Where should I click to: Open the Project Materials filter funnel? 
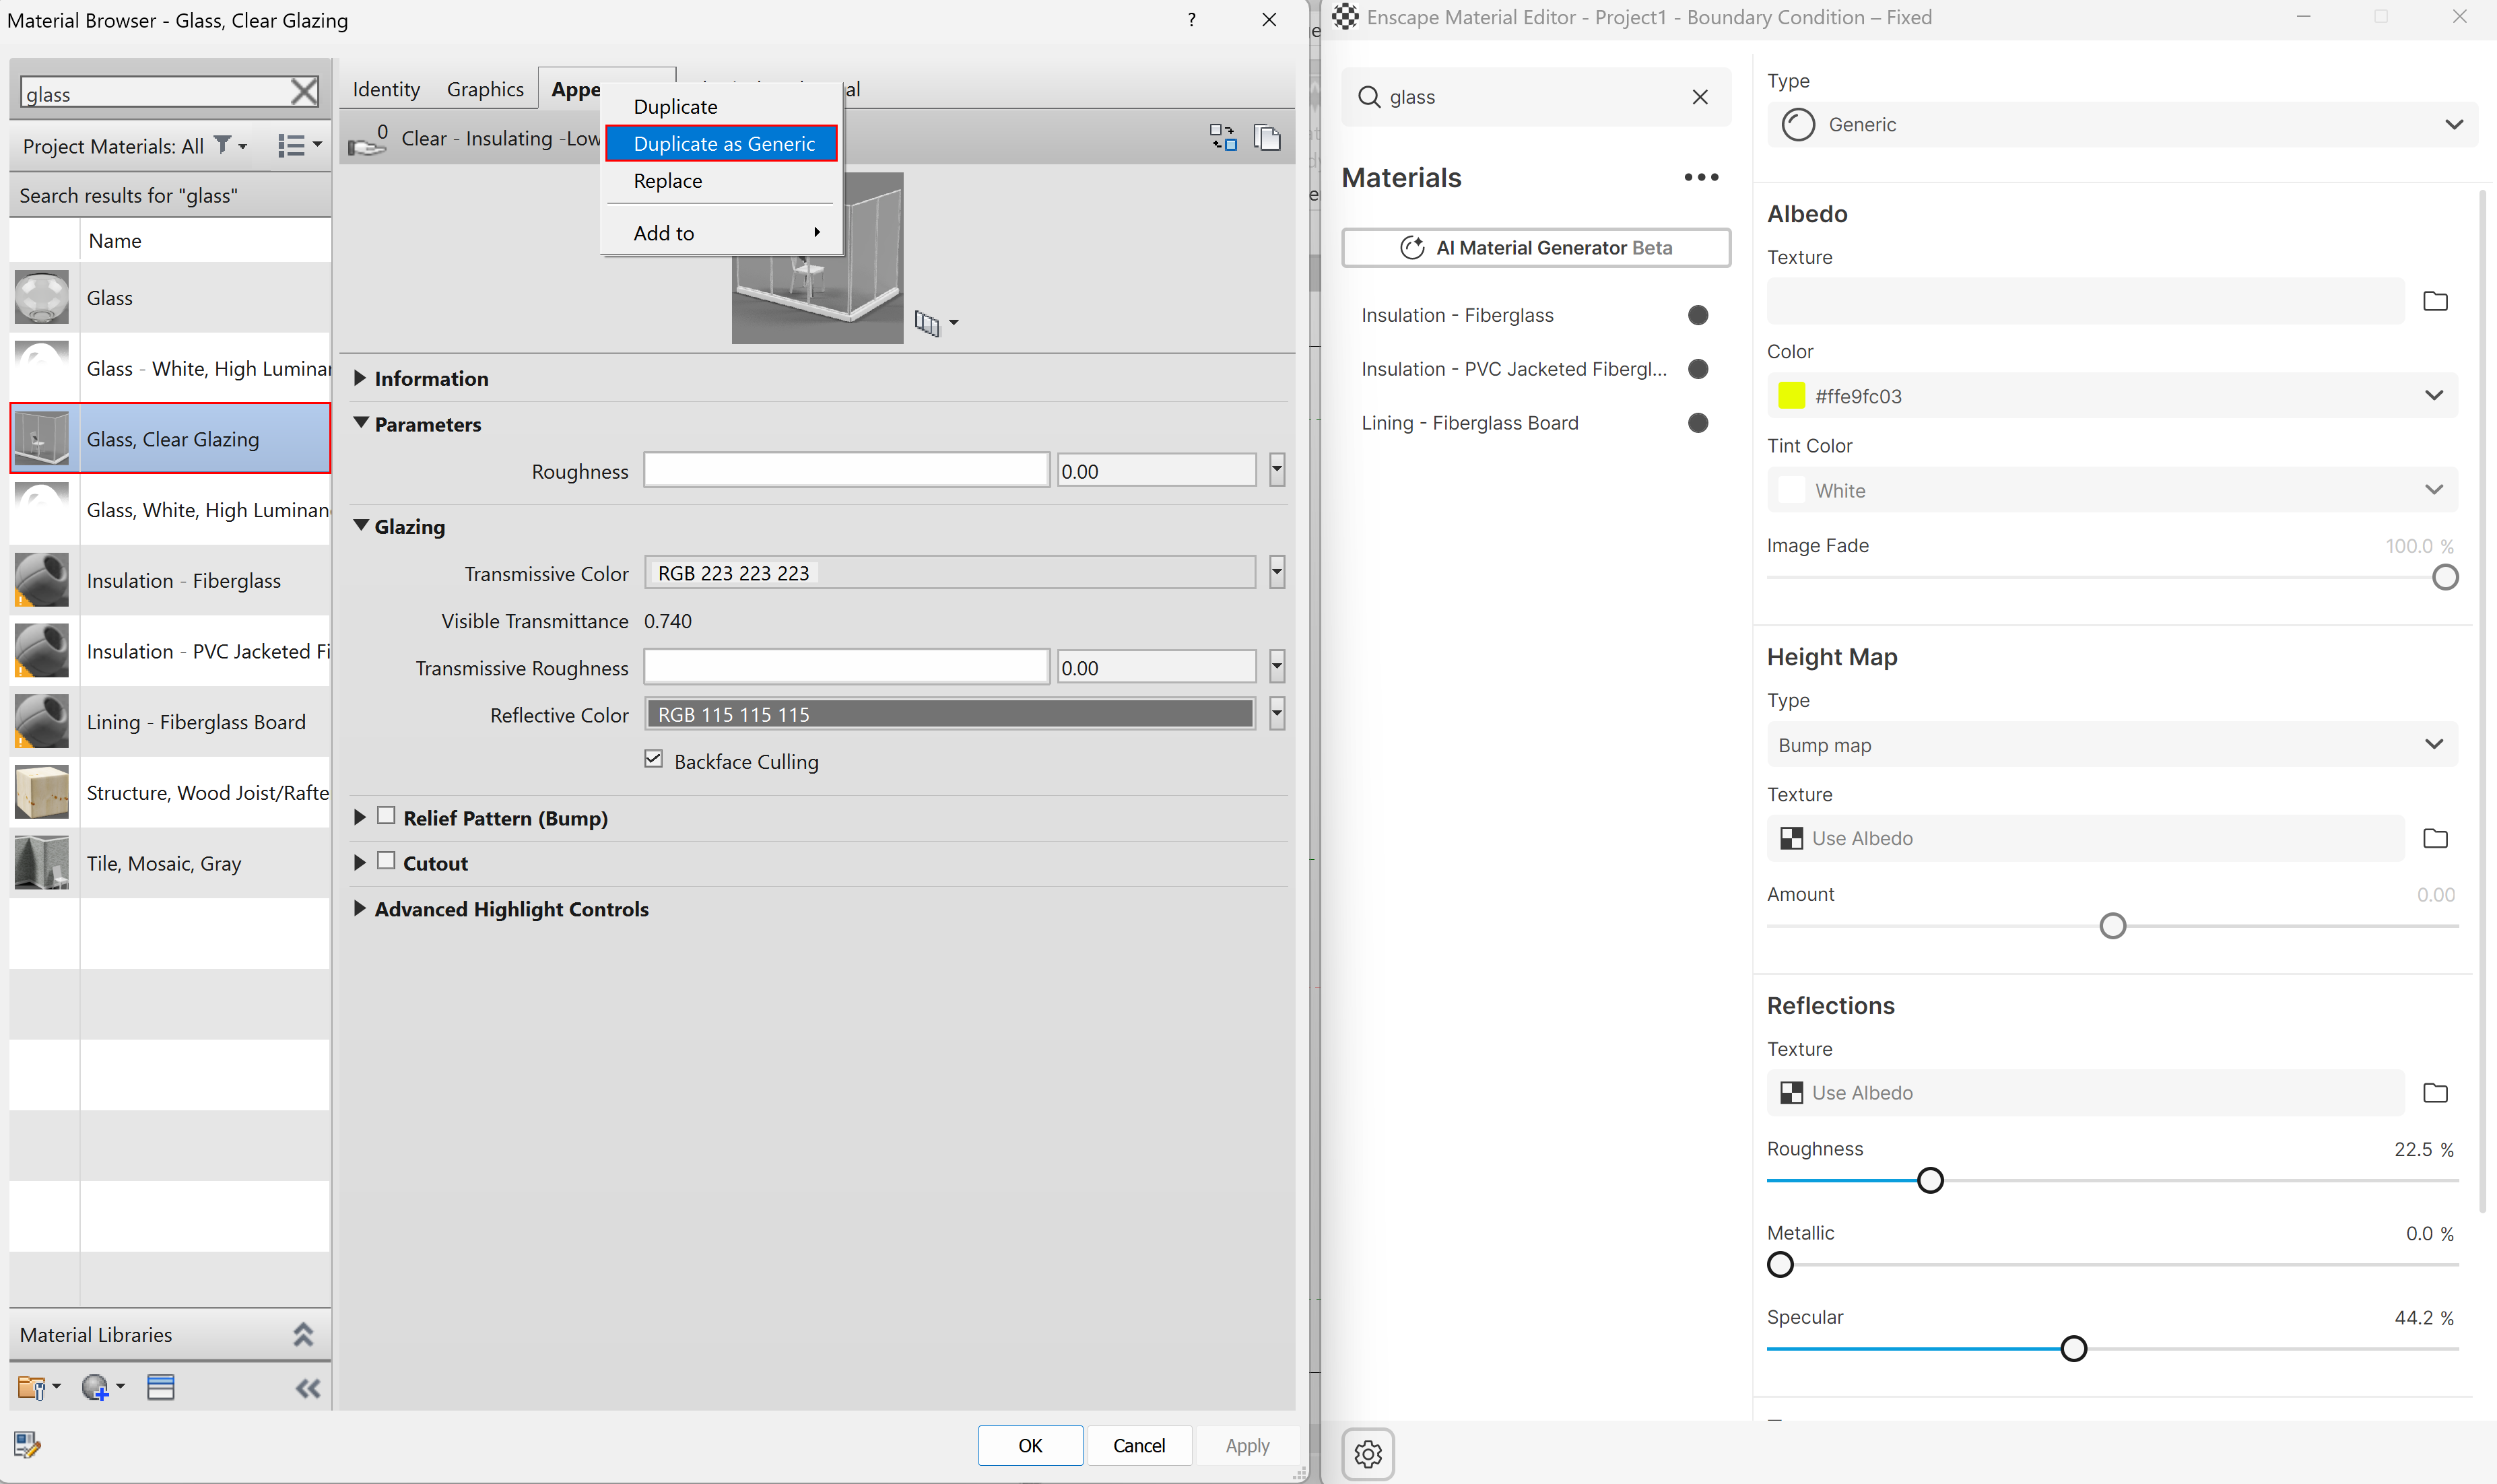coord(229,146)
